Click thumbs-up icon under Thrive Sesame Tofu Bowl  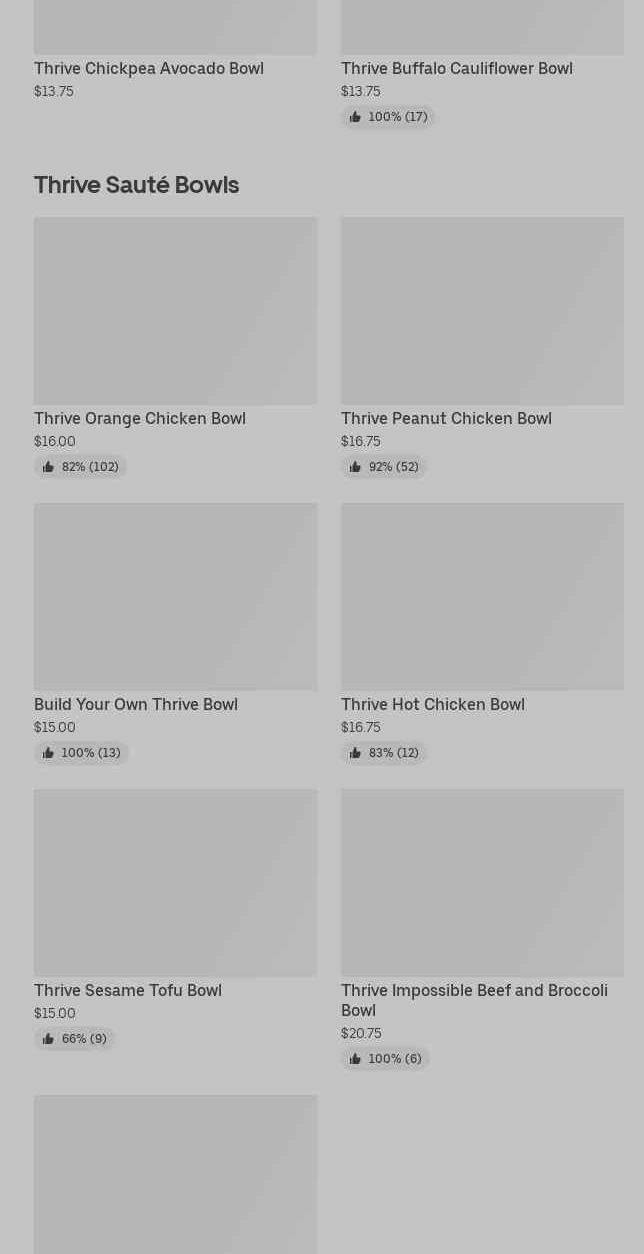tap(48, 1039)
